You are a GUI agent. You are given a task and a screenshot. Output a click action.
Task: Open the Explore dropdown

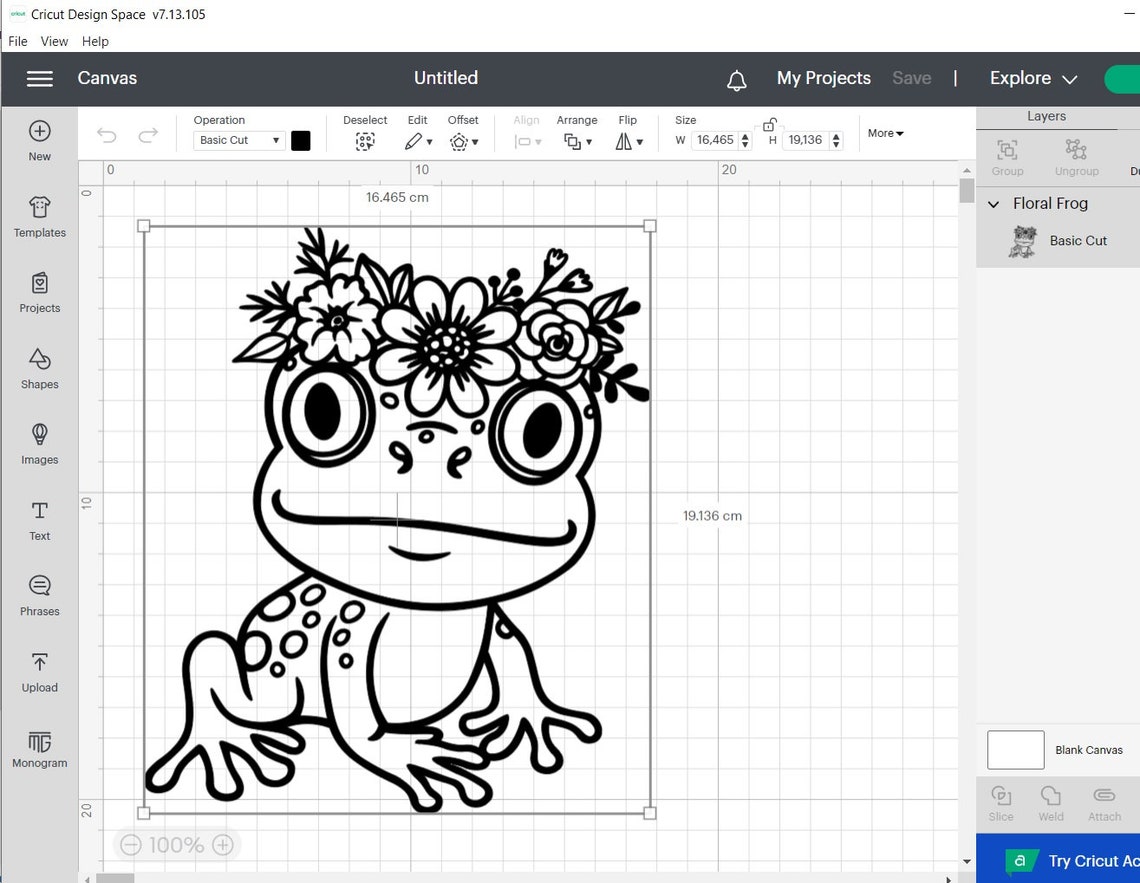(x=1032, y=78)
